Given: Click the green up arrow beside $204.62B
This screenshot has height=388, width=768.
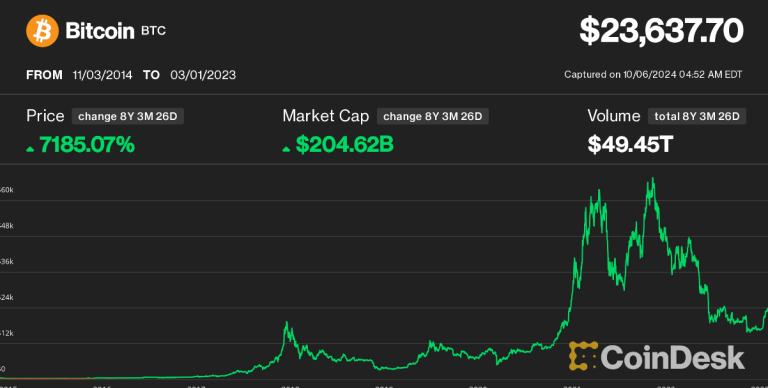Looking at the screenshot, I should [287, 148].
